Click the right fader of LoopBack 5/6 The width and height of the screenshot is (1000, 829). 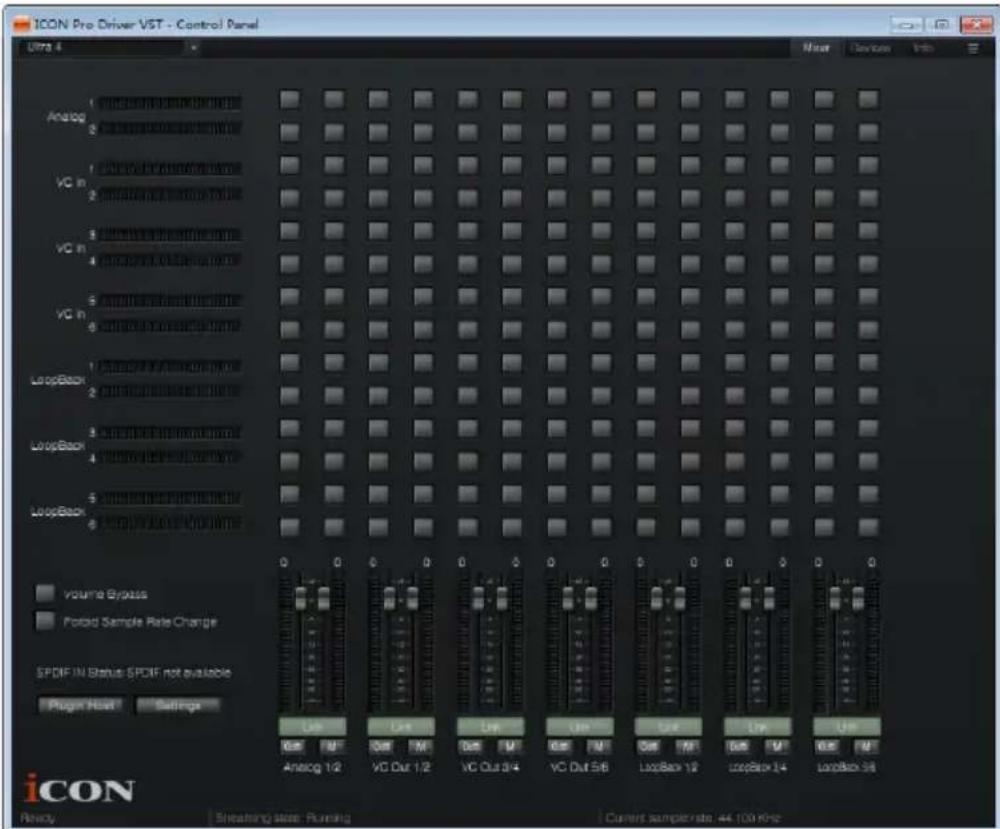point(858,599)
